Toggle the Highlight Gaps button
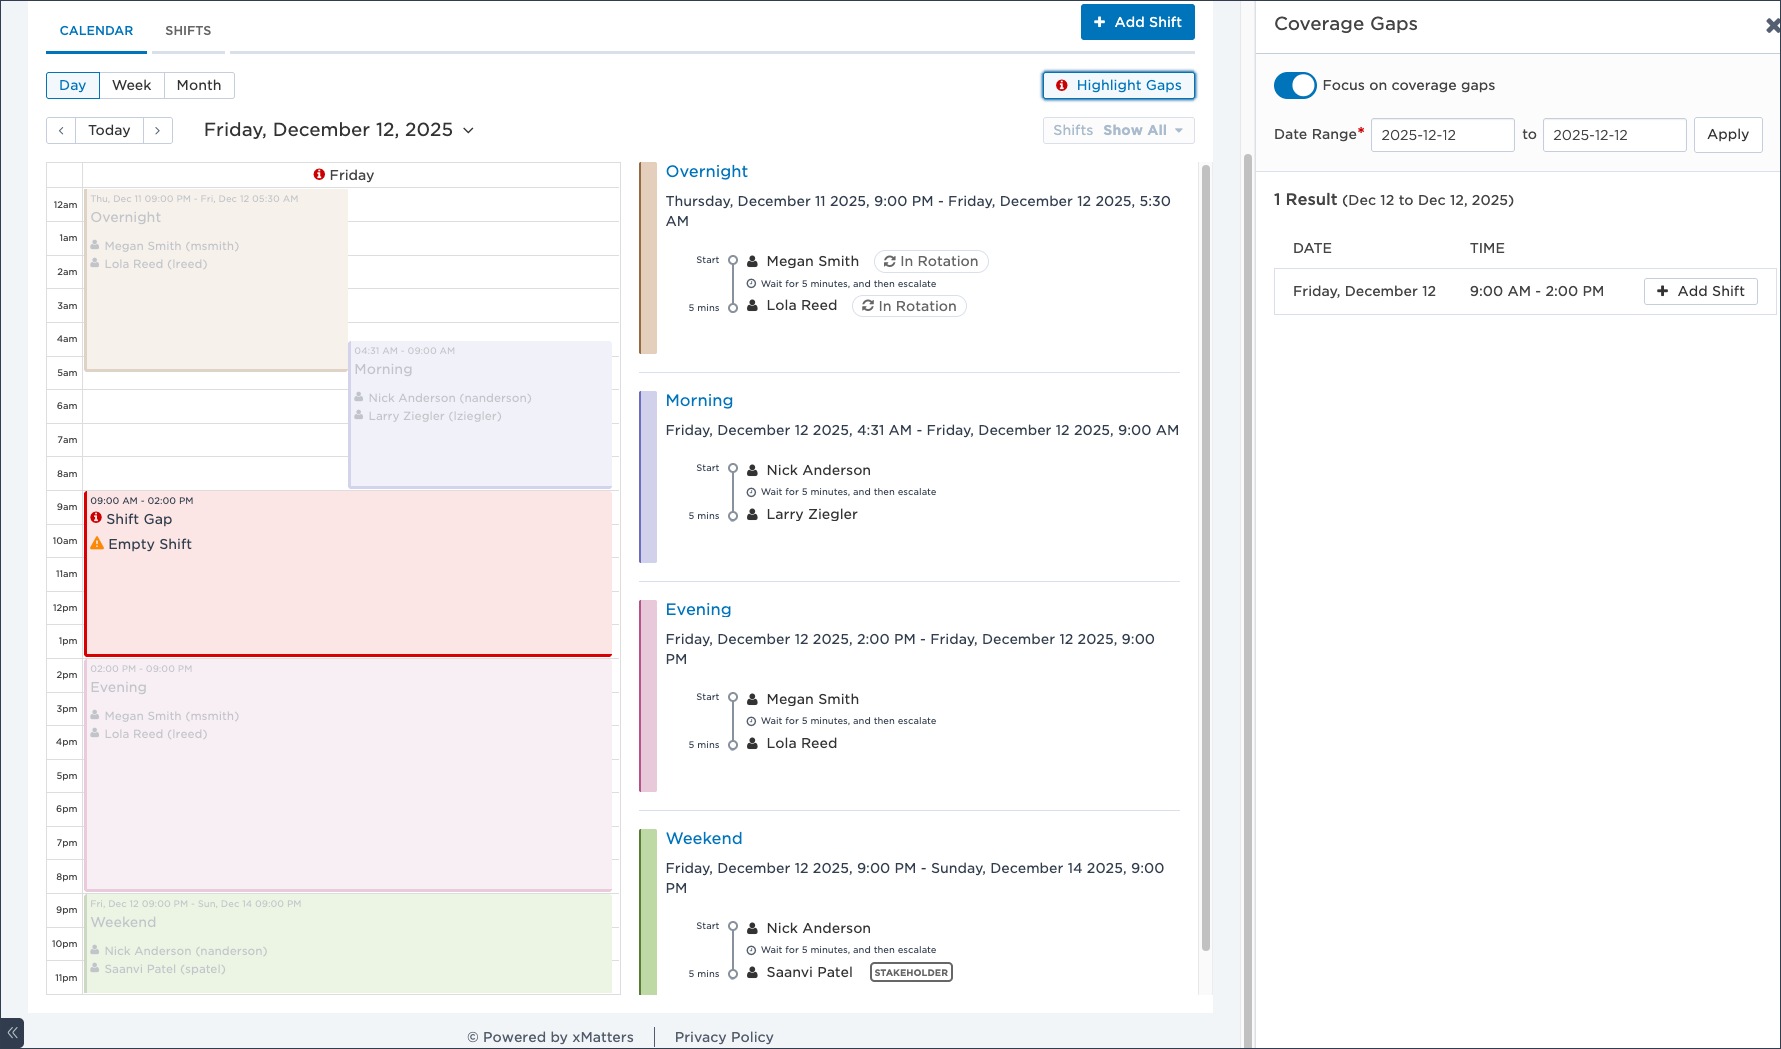The height and width of the screenshot is (1049, 1781). point(1118,86)
